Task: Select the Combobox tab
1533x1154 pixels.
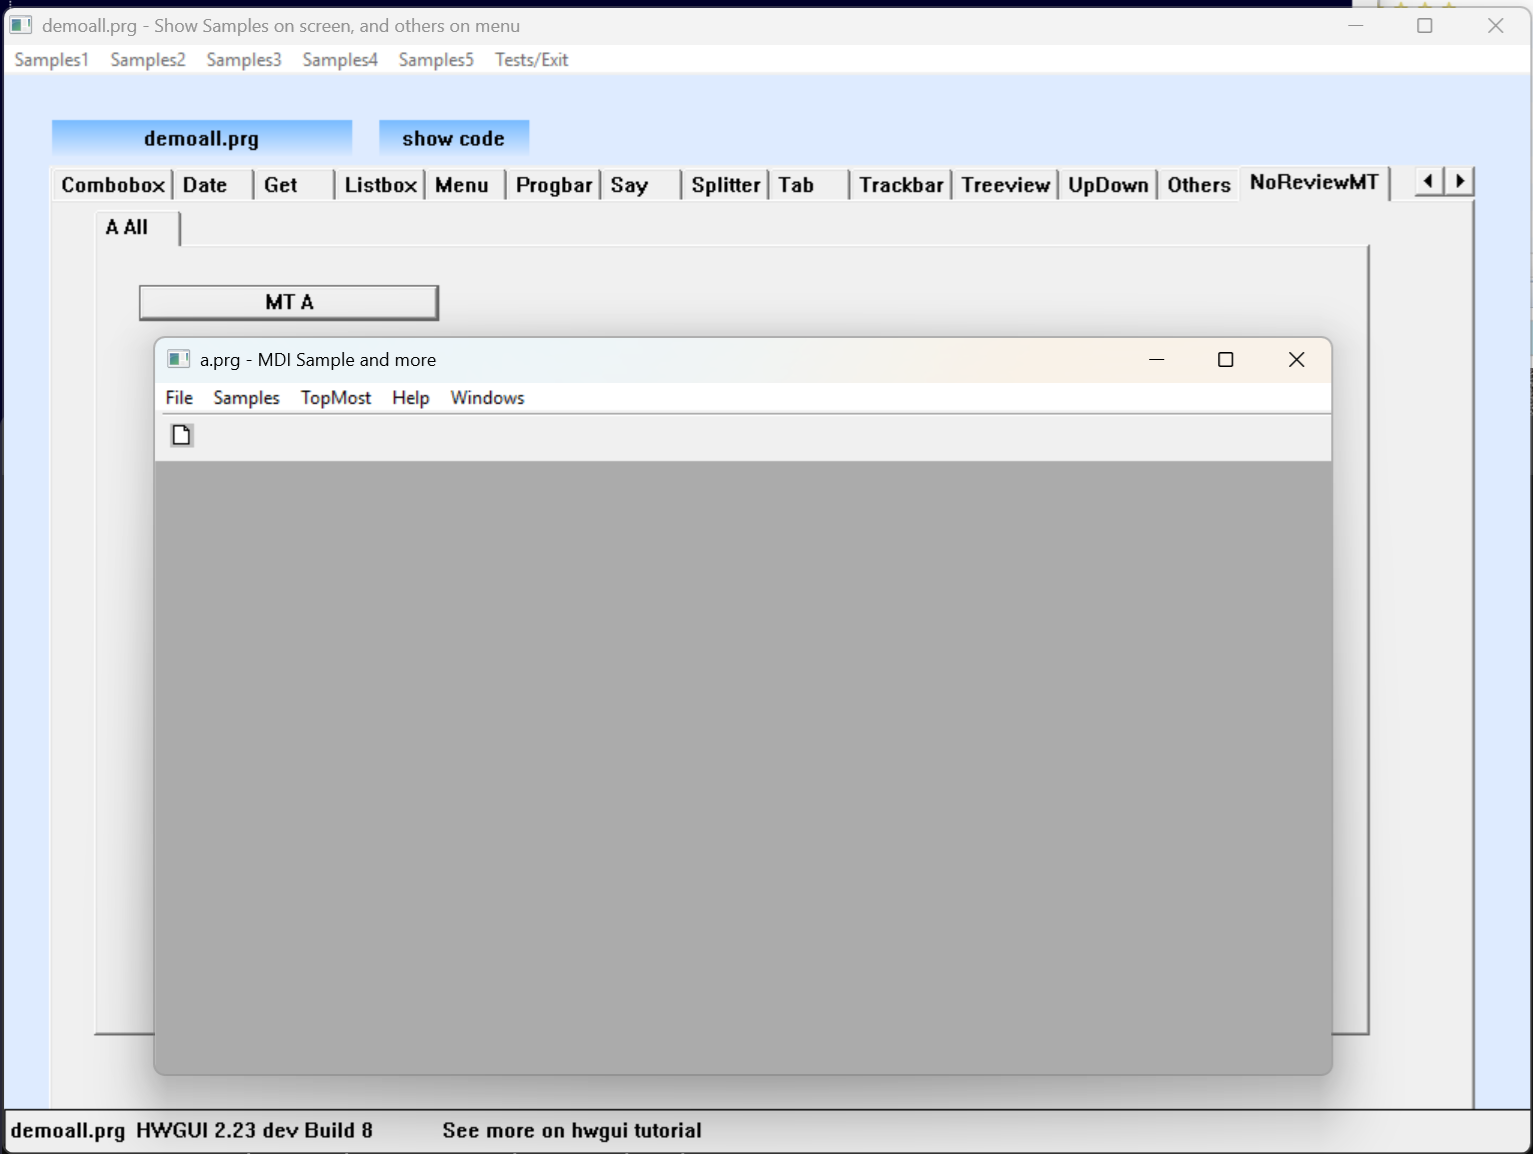Action: coord(112,185)
